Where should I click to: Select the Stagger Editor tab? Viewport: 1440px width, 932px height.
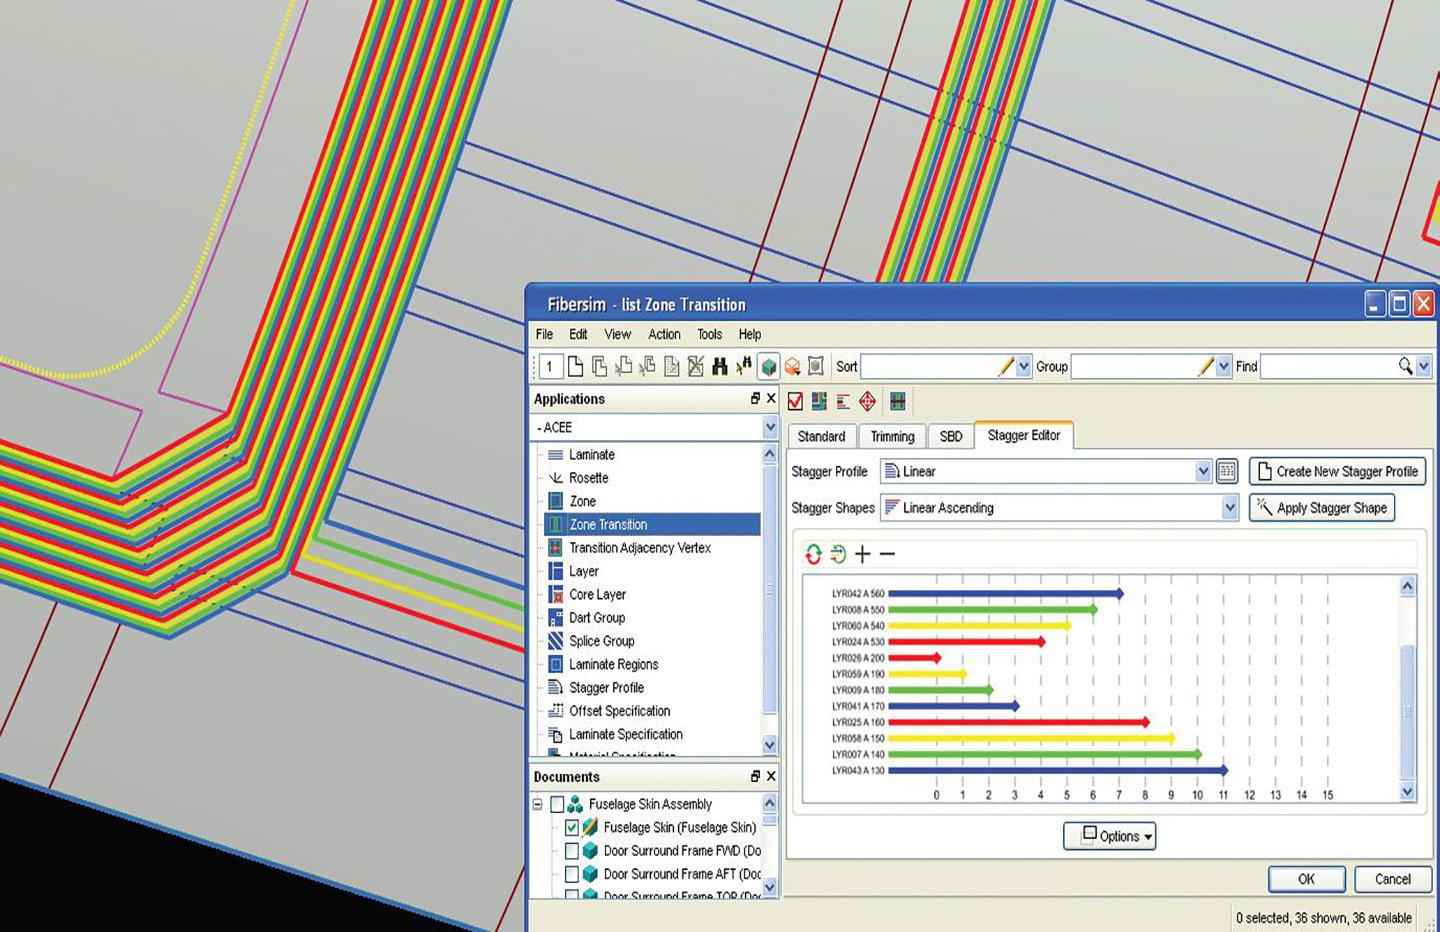tap(1024, 435)
